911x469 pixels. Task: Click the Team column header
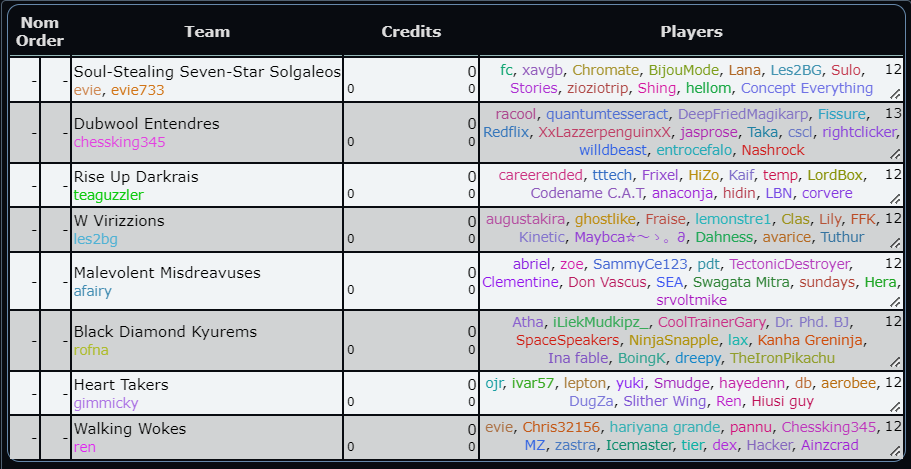pyautogui.click(x=207, y=32)
